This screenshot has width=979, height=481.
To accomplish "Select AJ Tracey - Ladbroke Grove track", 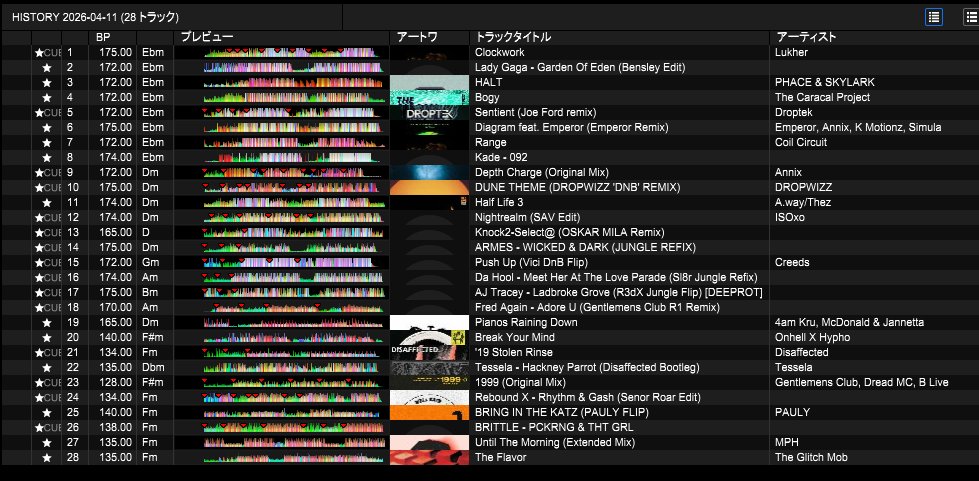I will (x=619, y=292).
